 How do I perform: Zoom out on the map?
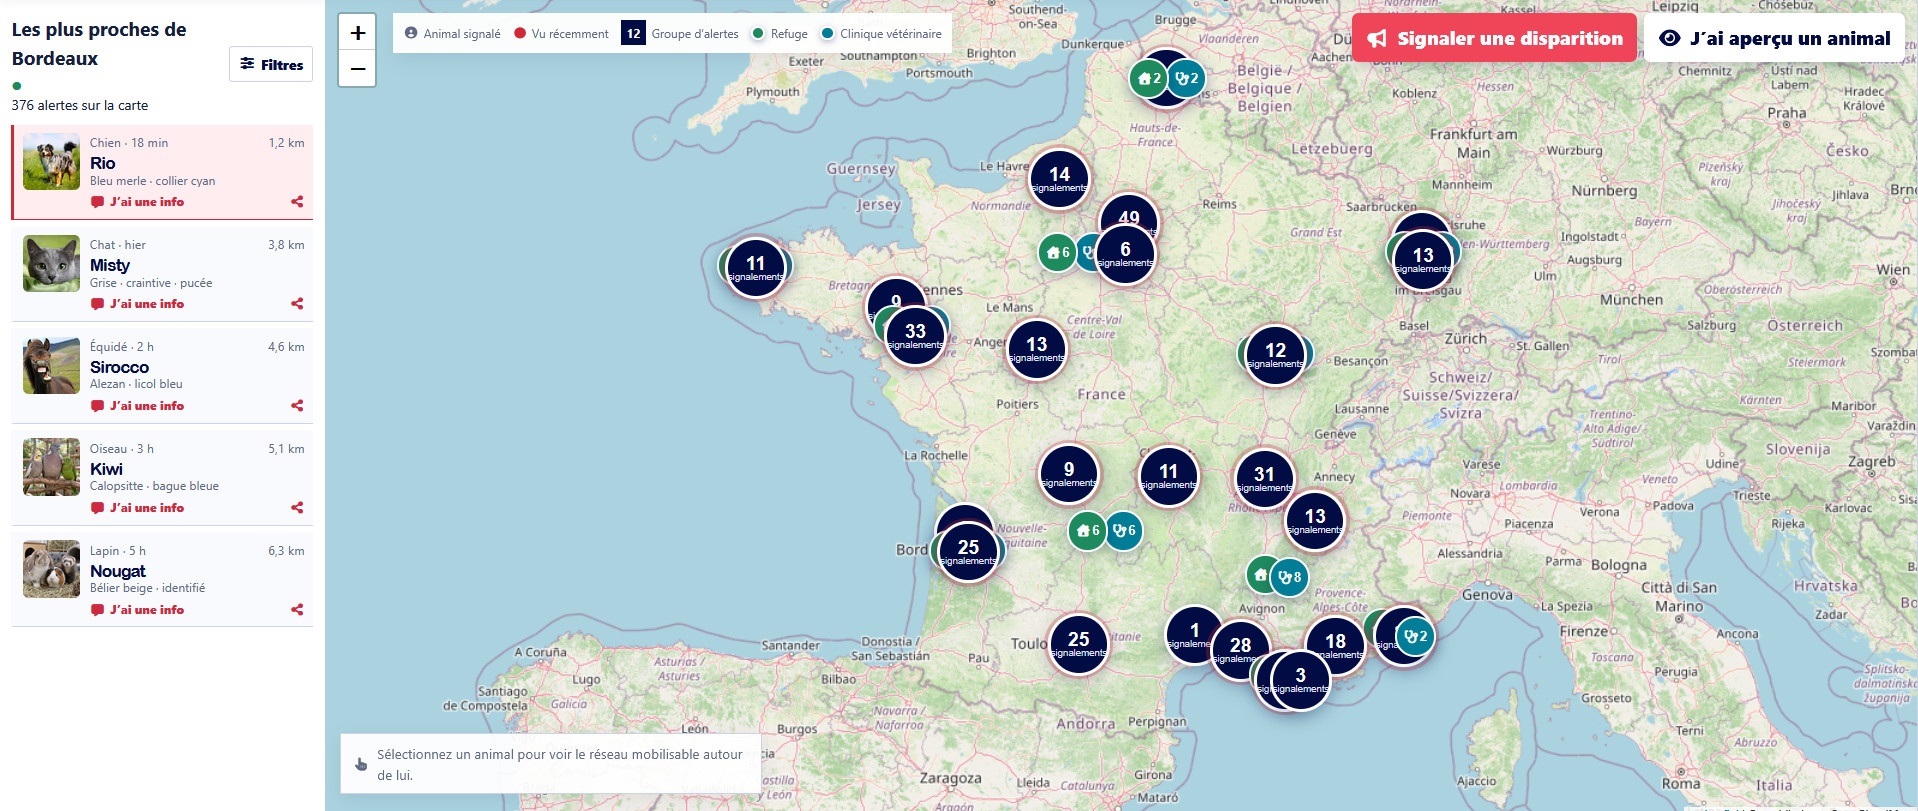point(357,69)
